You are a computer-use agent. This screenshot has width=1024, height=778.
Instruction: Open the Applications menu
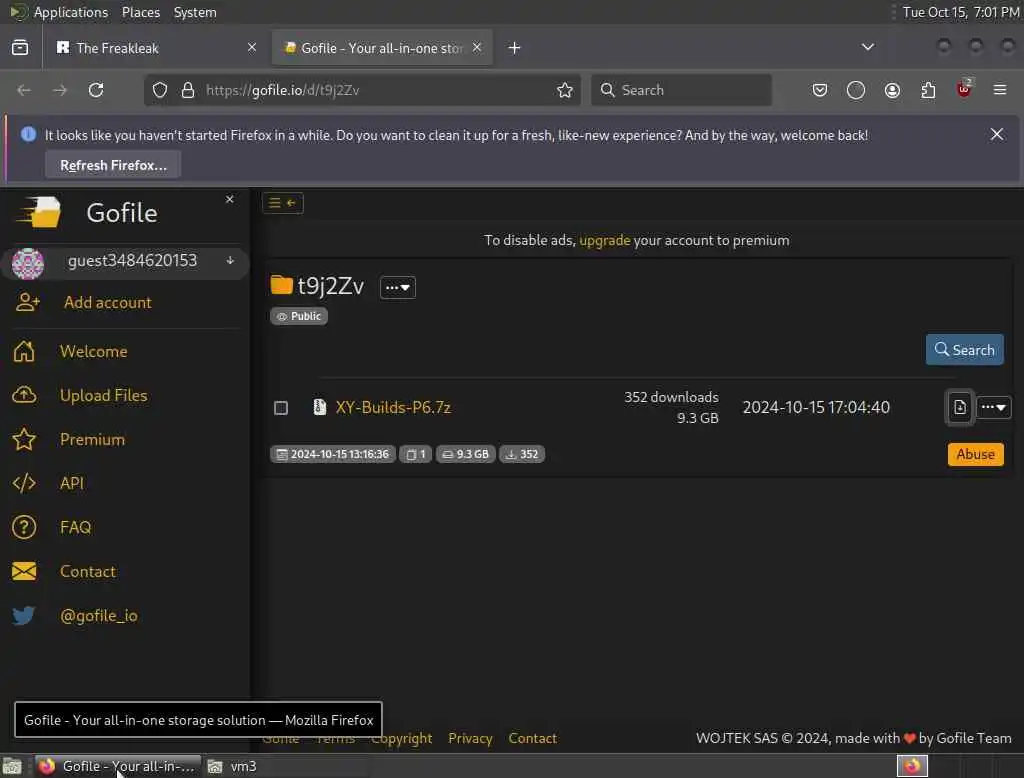71,12
